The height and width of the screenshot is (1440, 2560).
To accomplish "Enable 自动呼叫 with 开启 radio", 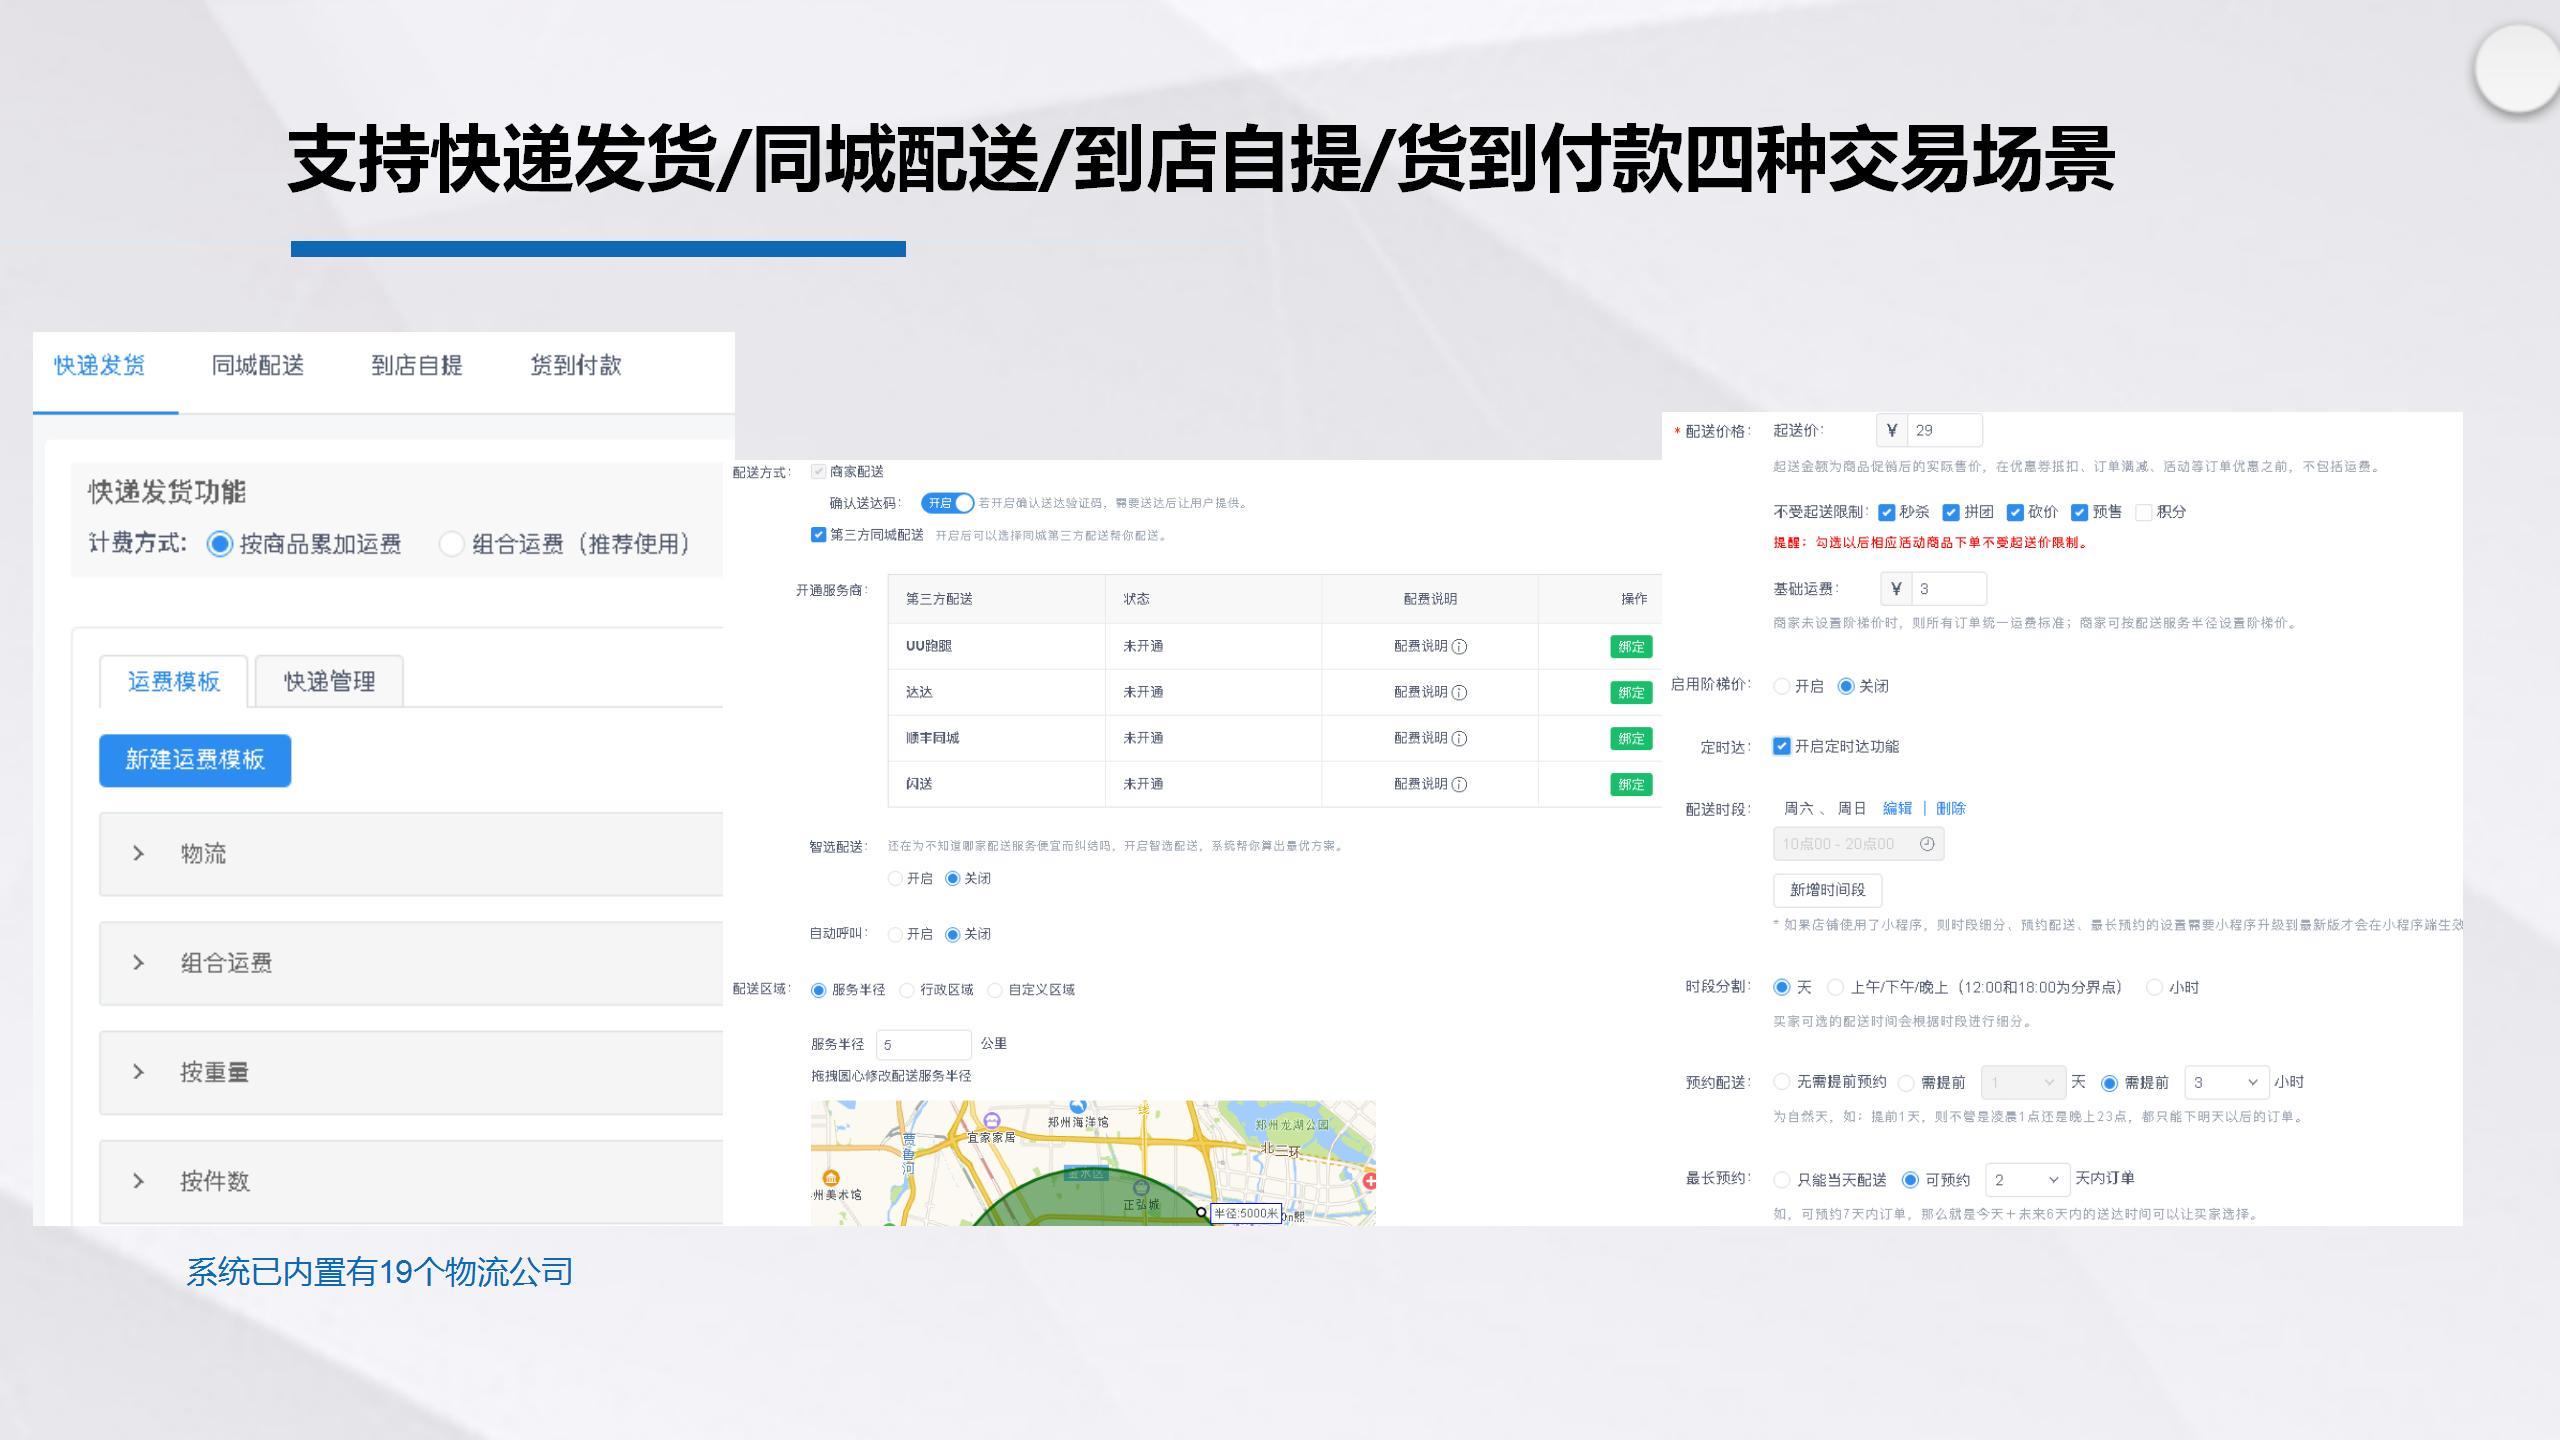I will 895,935.
